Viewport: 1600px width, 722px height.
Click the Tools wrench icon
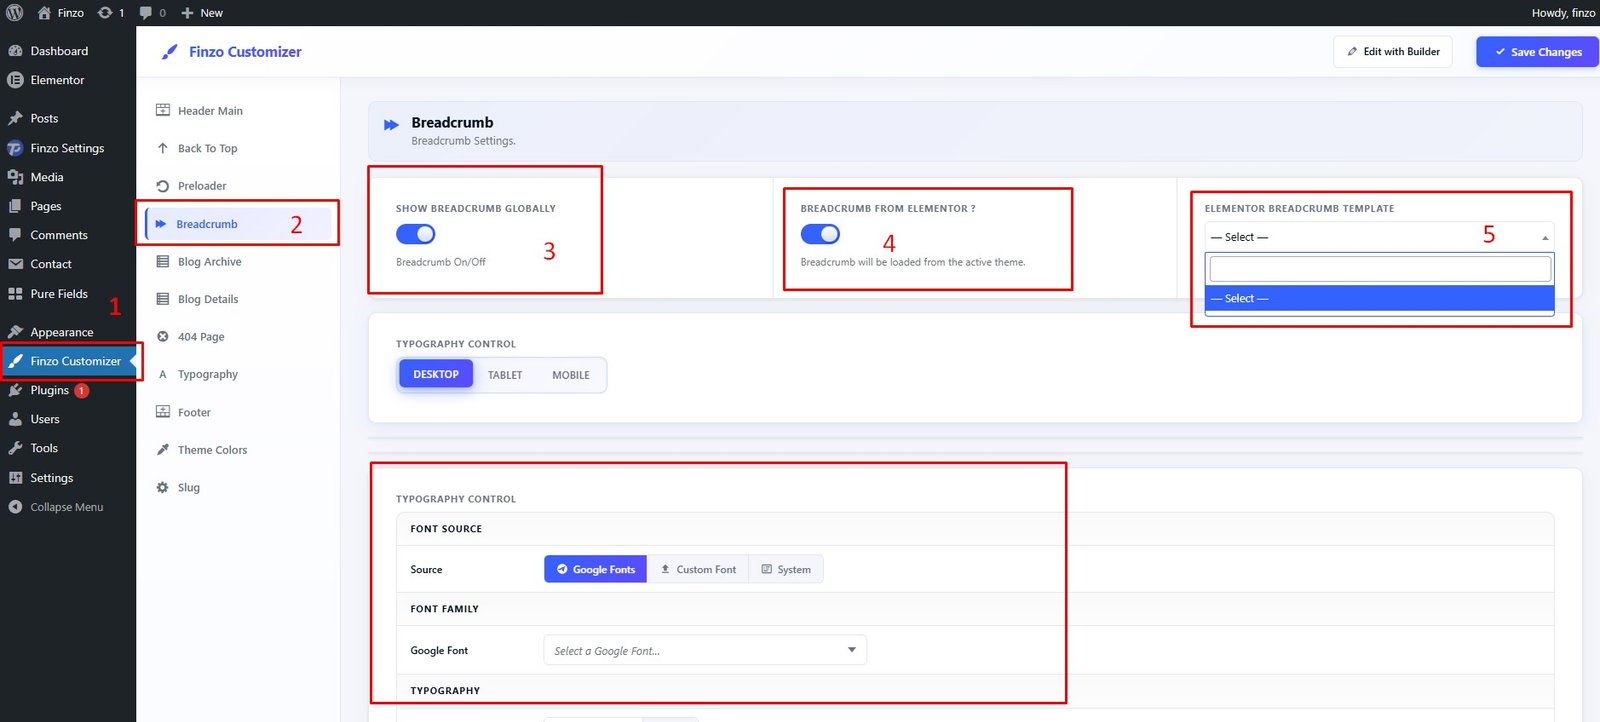click(x=15, y=448)
